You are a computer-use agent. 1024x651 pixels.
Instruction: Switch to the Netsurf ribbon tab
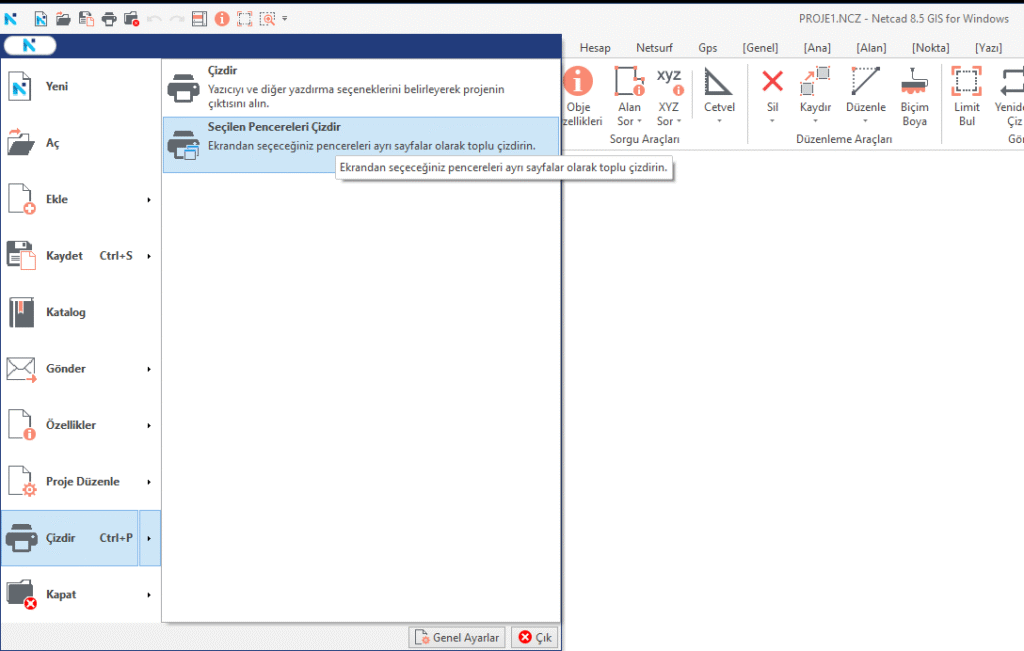pyautogui.click(x=654, y=48)
